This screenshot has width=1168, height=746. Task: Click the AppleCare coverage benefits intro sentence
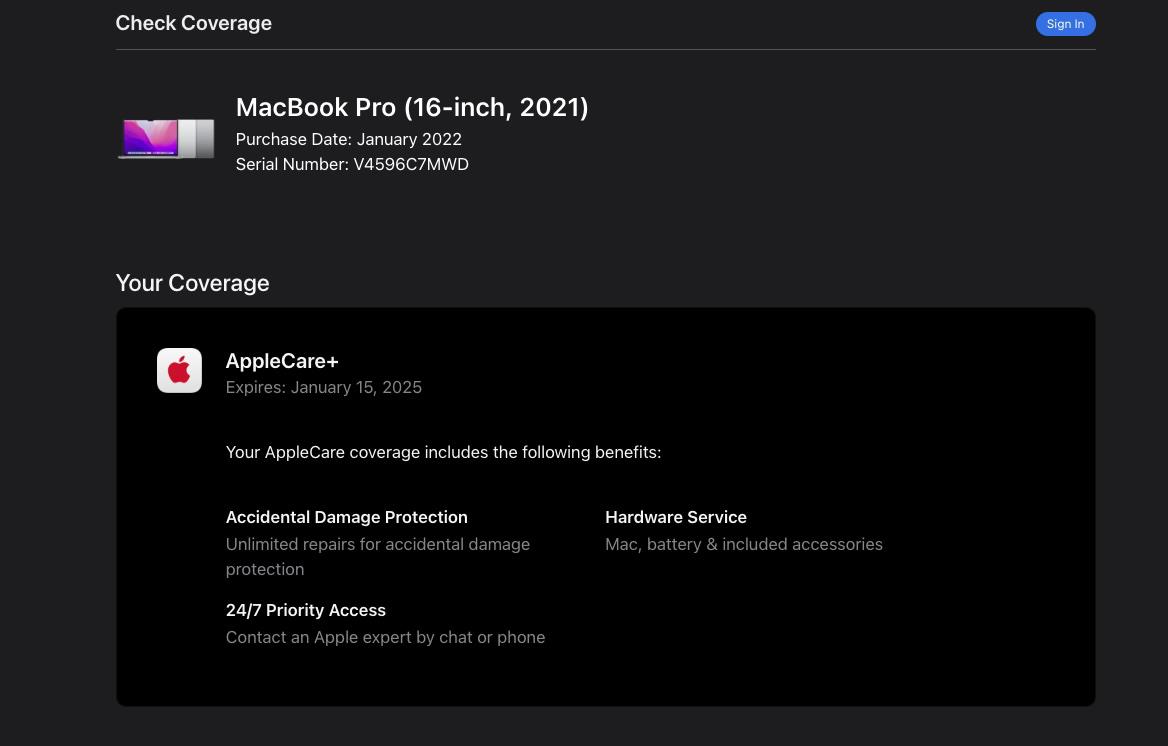pos(443,452)
